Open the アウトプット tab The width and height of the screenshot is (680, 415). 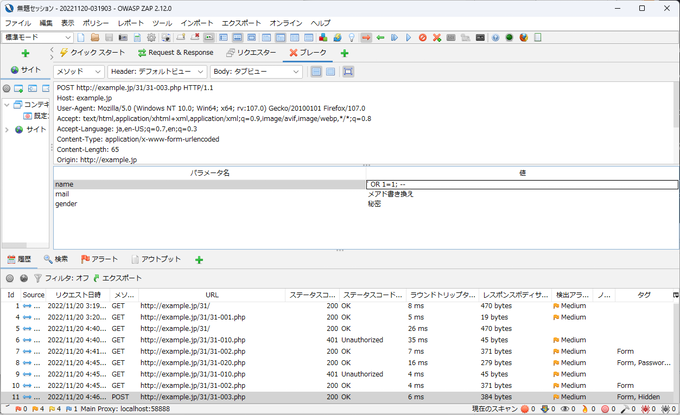156,259
